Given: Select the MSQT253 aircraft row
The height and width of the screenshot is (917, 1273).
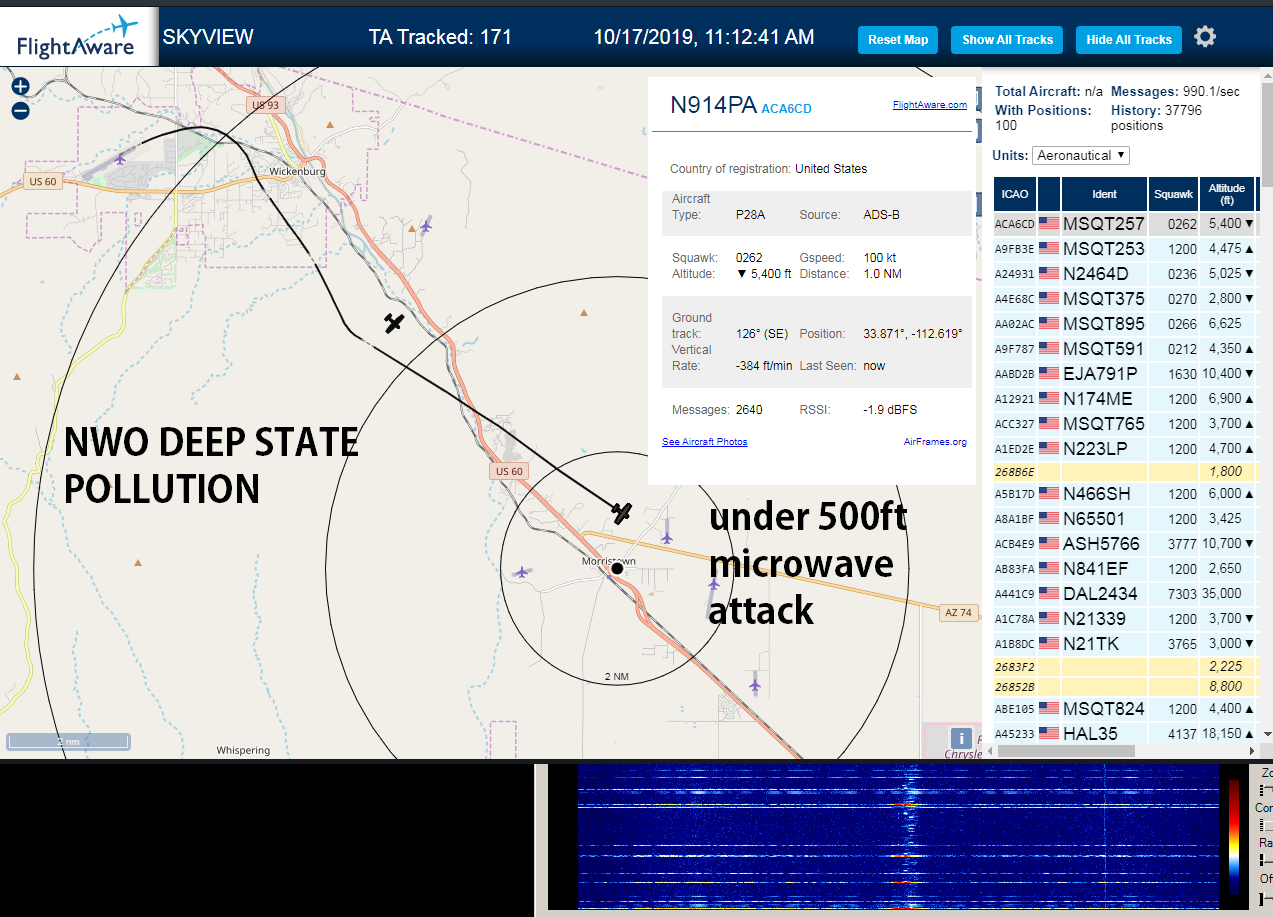Looking at the screenshot, I should pyautogui.click(x=1125, y=249).
